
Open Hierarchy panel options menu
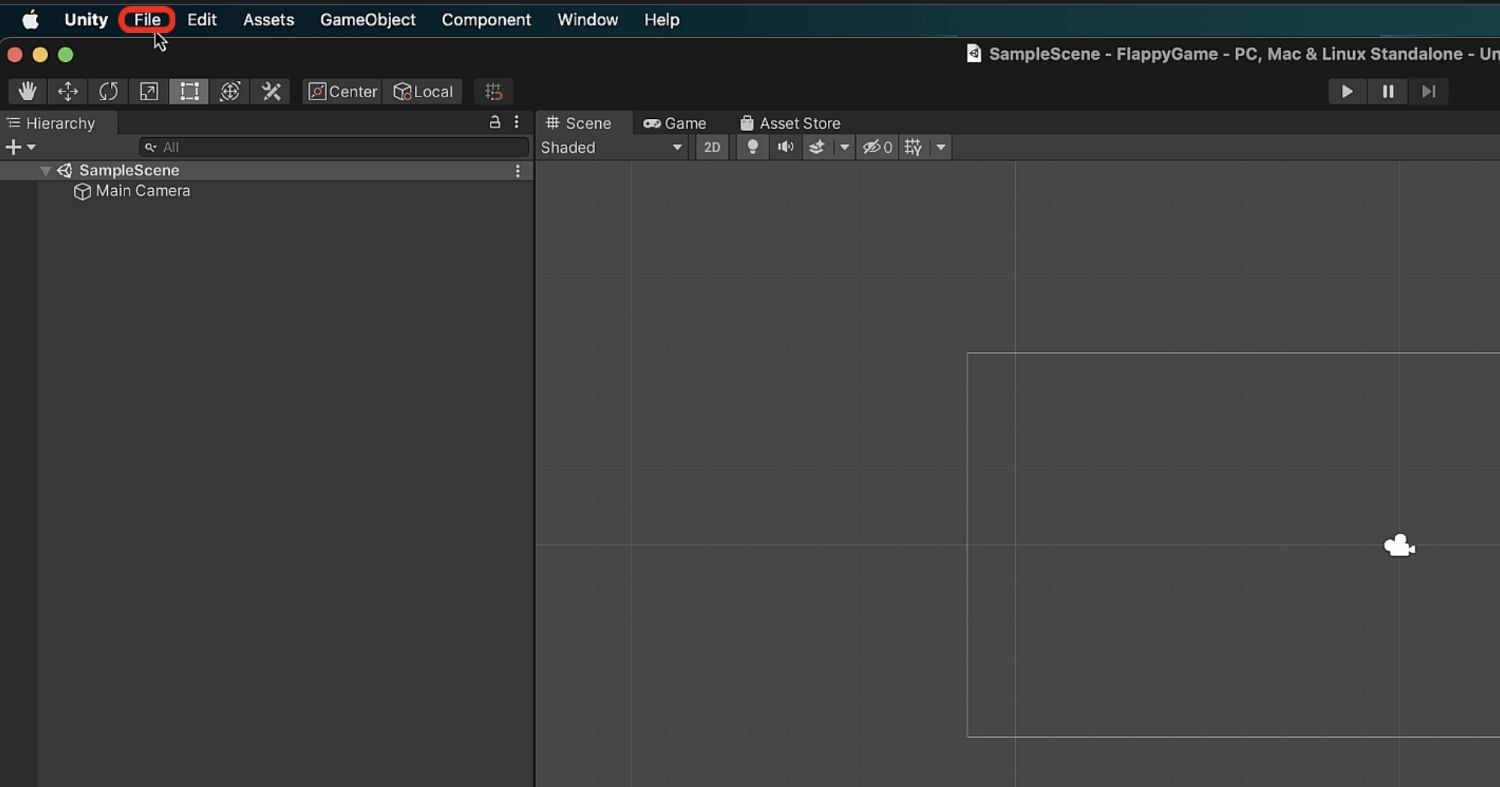point(517,122)
